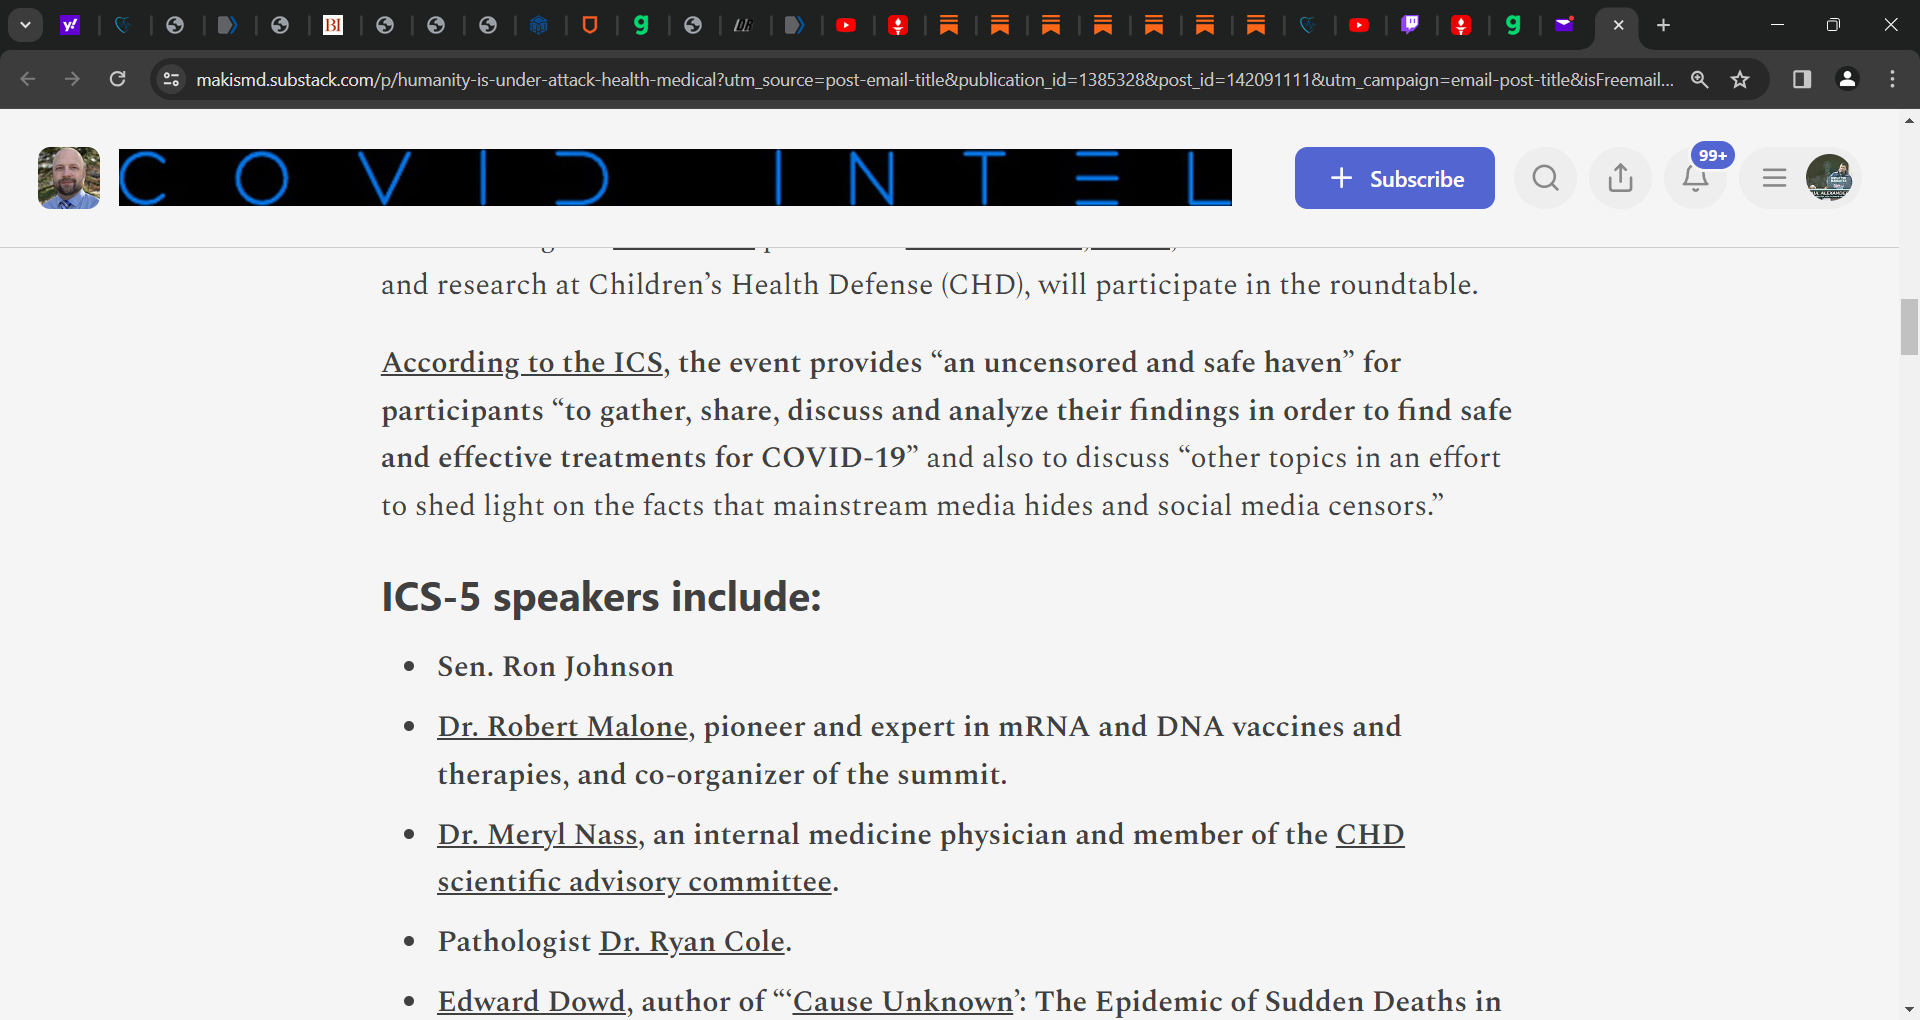
Task: Reload the current page
Action: pyautogui.click(x=117, y=79)
